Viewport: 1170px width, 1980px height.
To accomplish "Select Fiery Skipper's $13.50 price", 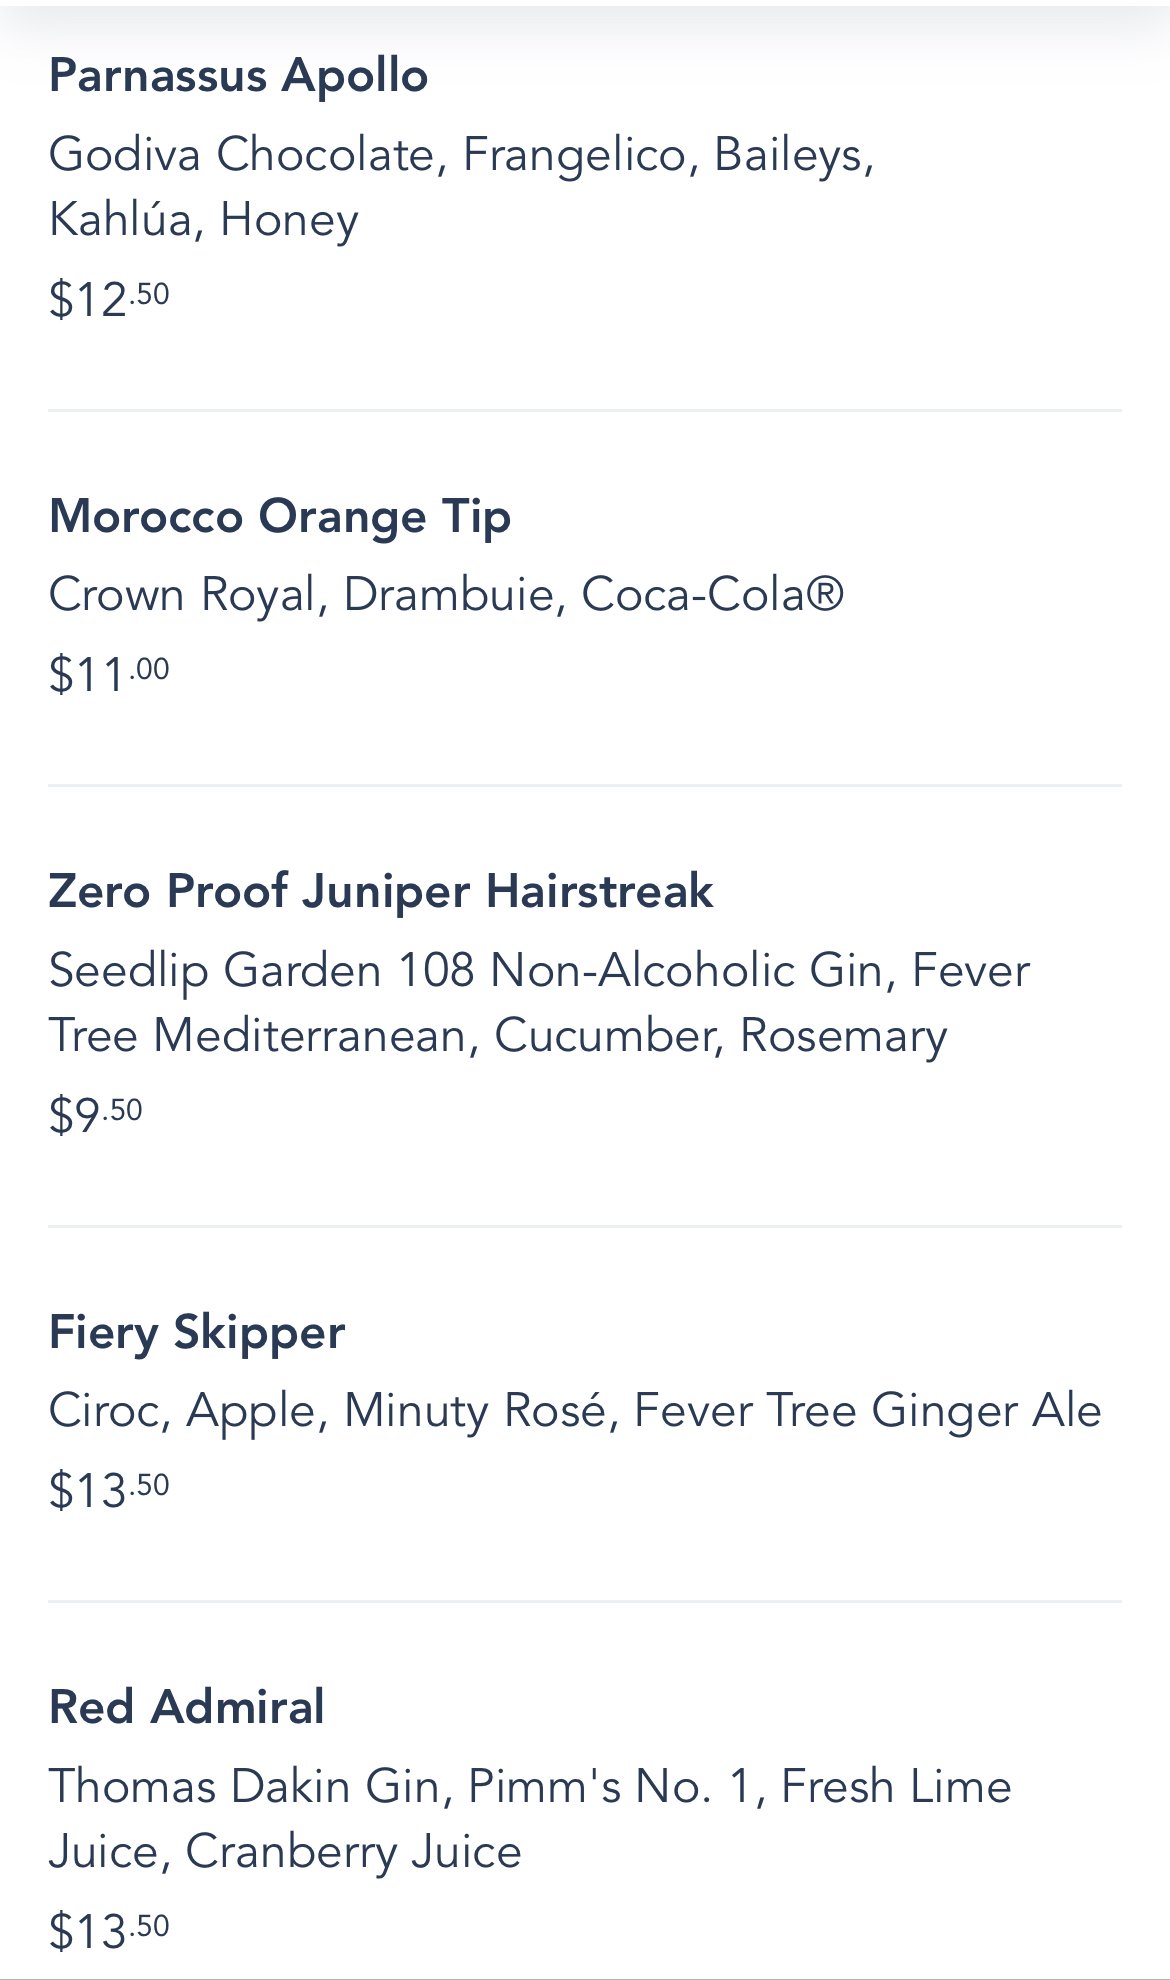I will [x=109, y=1490].
